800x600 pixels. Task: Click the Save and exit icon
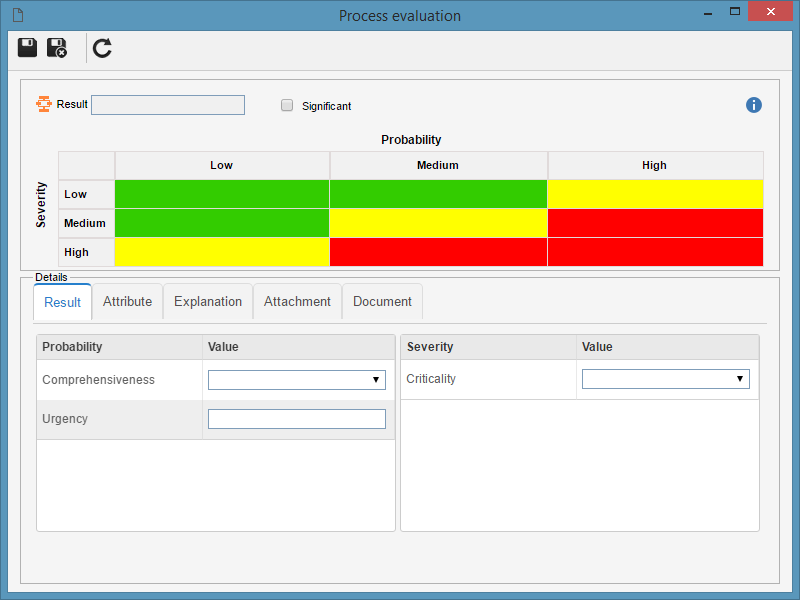(57, 48)
